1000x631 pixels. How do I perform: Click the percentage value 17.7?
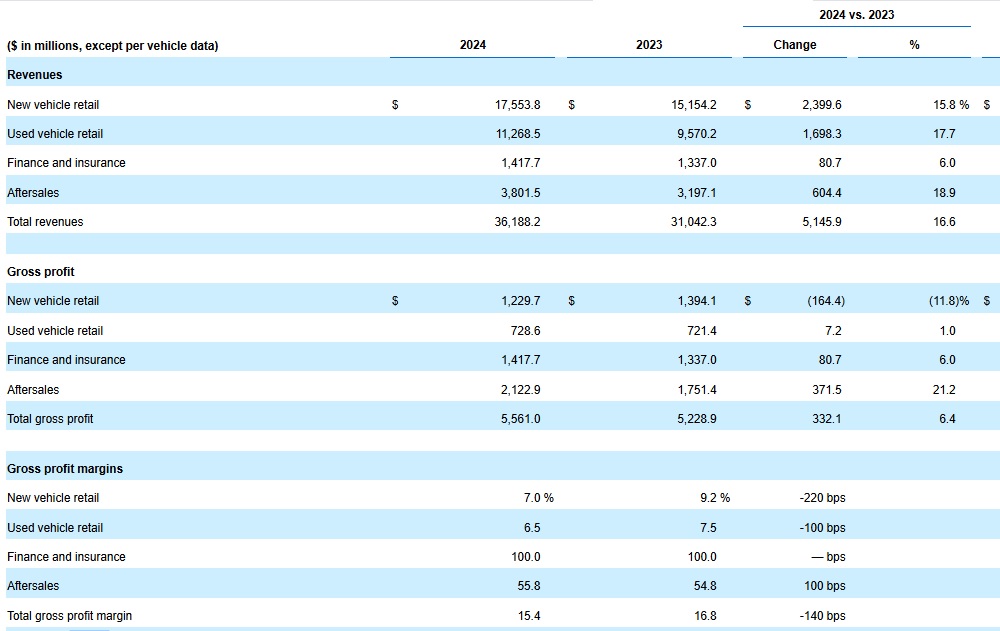[x=945, y=134]
